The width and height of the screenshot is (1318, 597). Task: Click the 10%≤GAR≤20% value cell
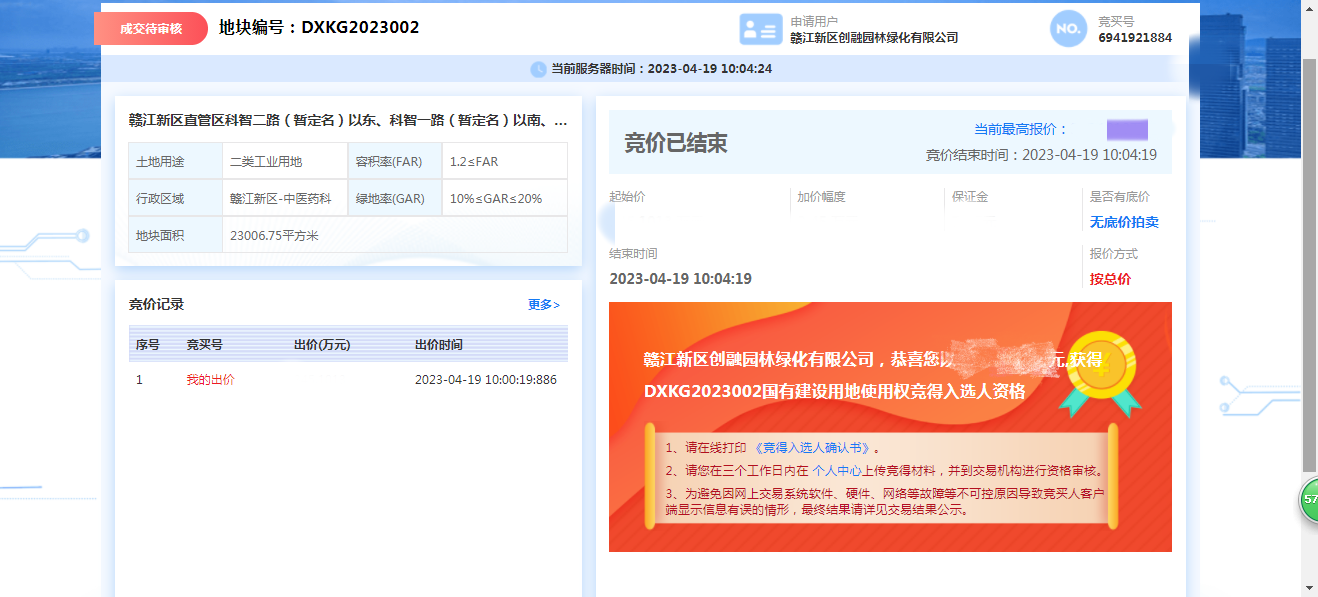click(x=505, y=198)
